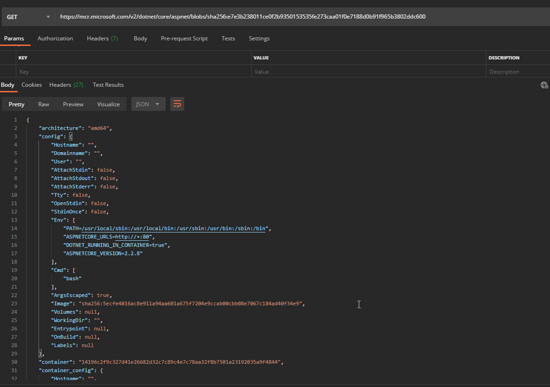This screenshot has height=387, width=550.
Task: Open the request Headers (7) tab
Action: click(x=102, y=39)
